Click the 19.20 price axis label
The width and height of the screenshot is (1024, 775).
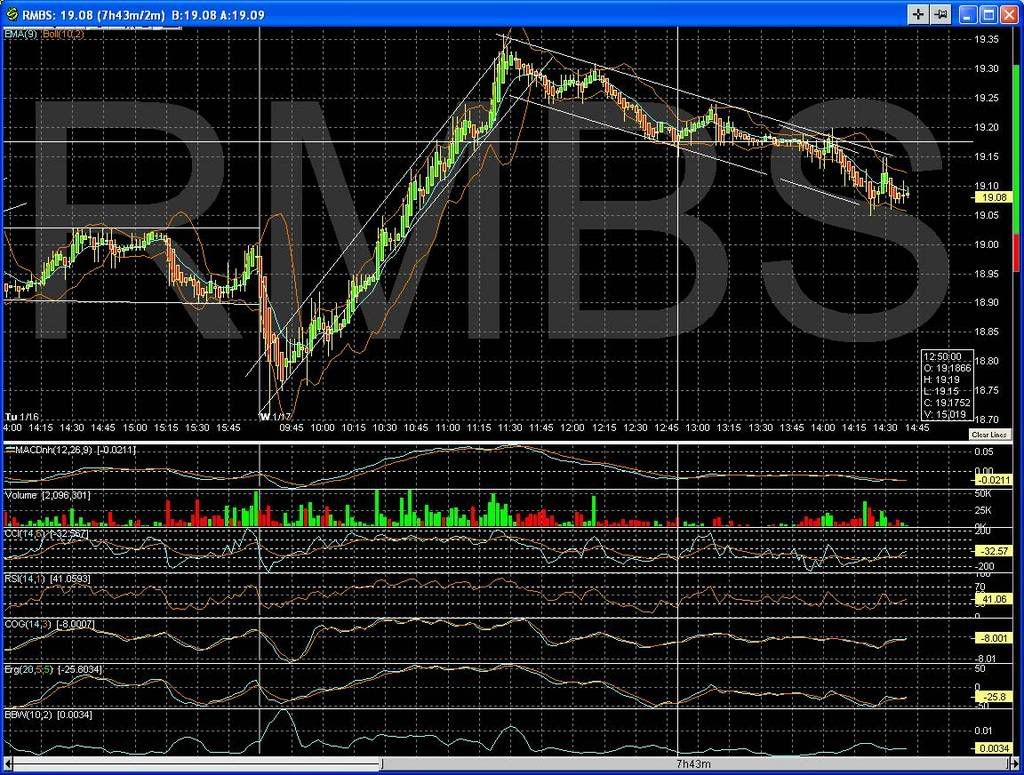tap(986, 127)
